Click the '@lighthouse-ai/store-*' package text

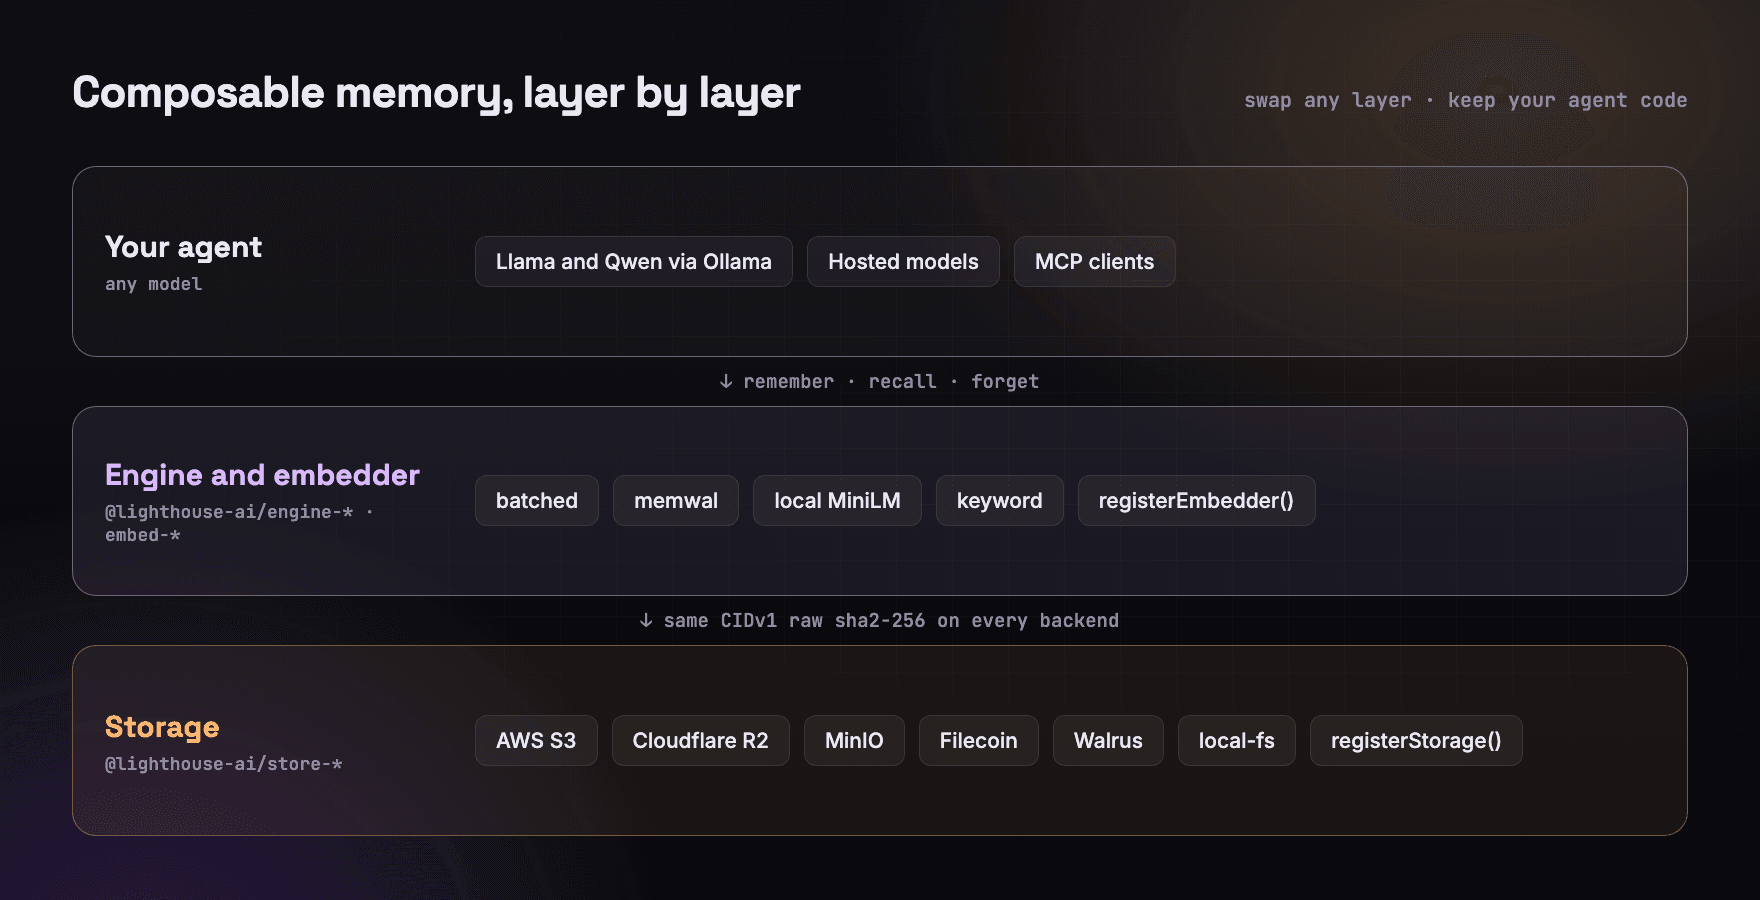coord(223,764)
